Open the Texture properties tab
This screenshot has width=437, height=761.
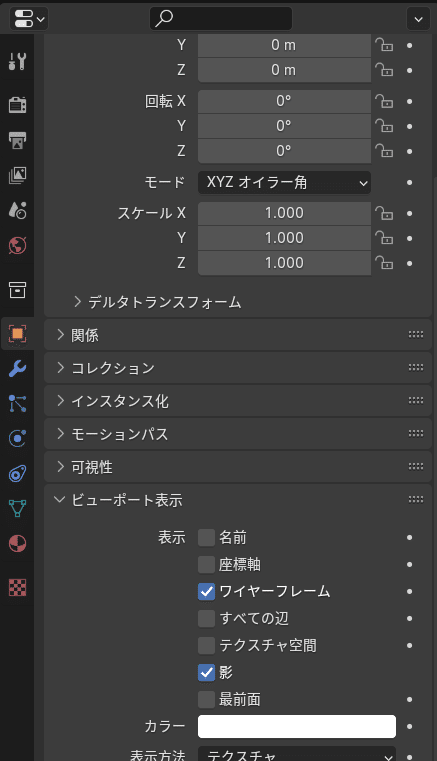17,588
